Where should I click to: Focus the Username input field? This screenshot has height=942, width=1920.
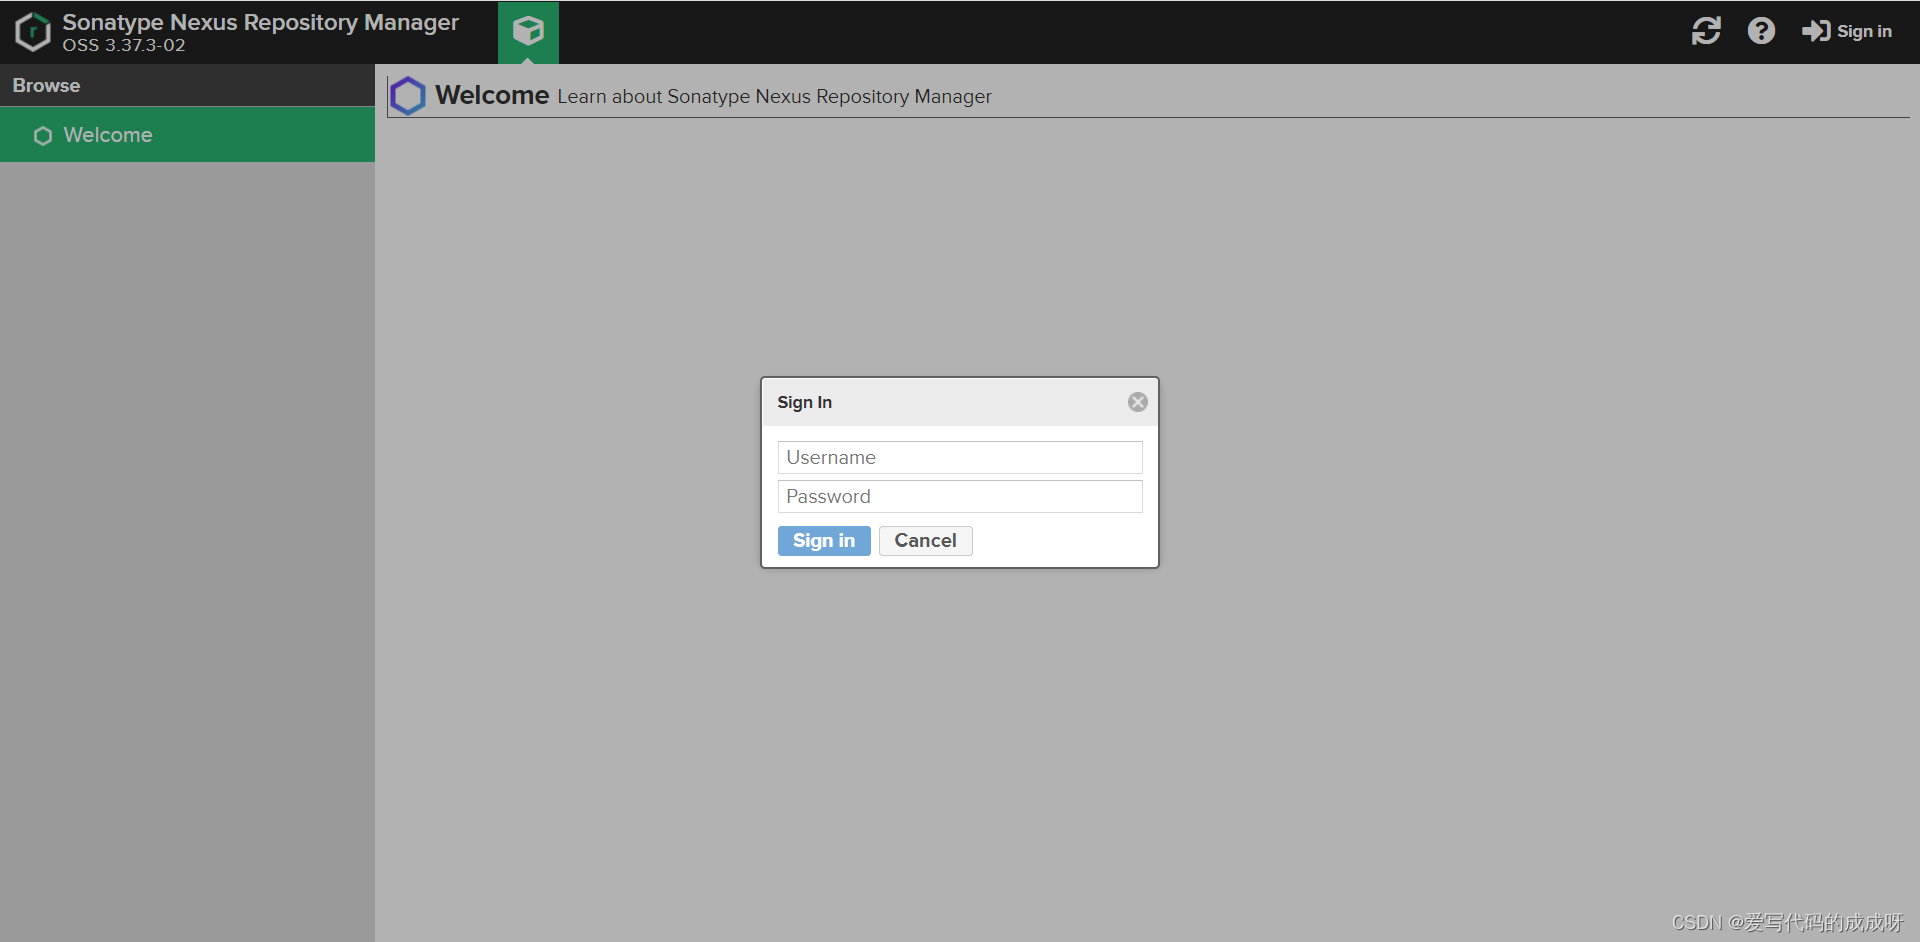click(x=960, y=458)
